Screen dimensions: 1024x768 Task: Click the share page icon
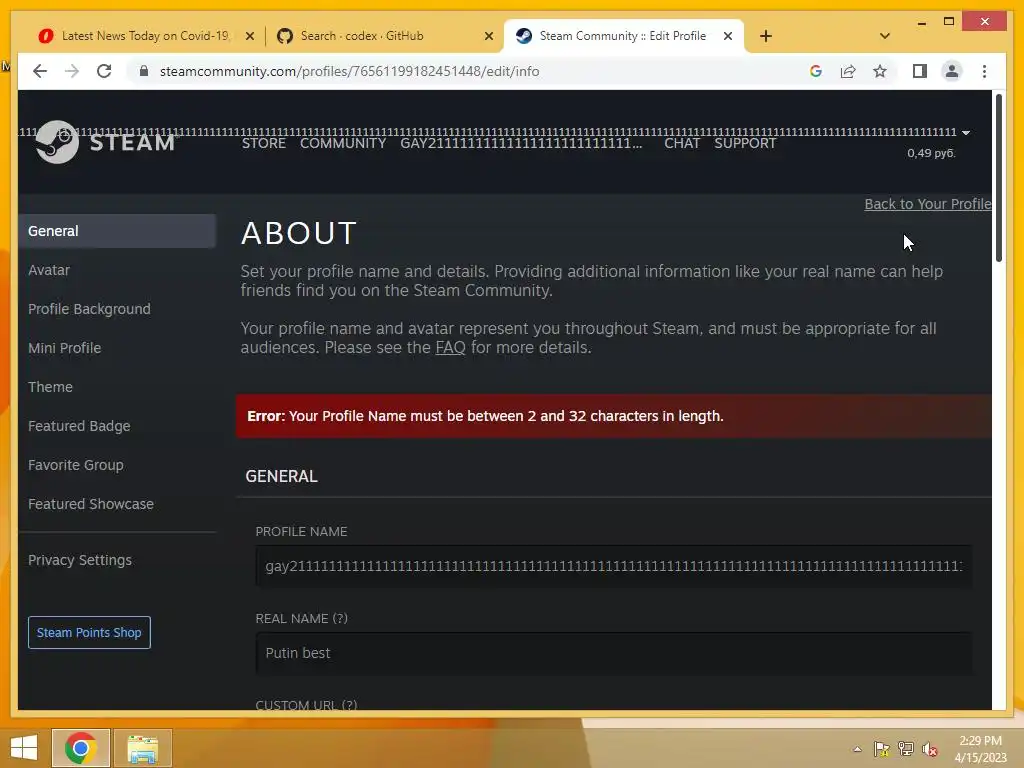coord(848,71)
